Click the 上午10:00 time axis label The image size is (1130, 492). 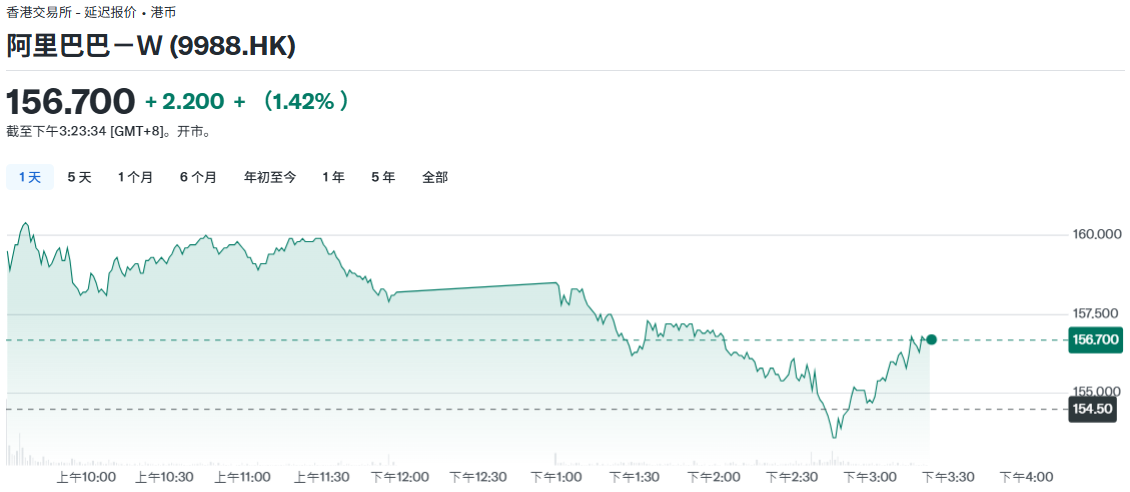86,477
